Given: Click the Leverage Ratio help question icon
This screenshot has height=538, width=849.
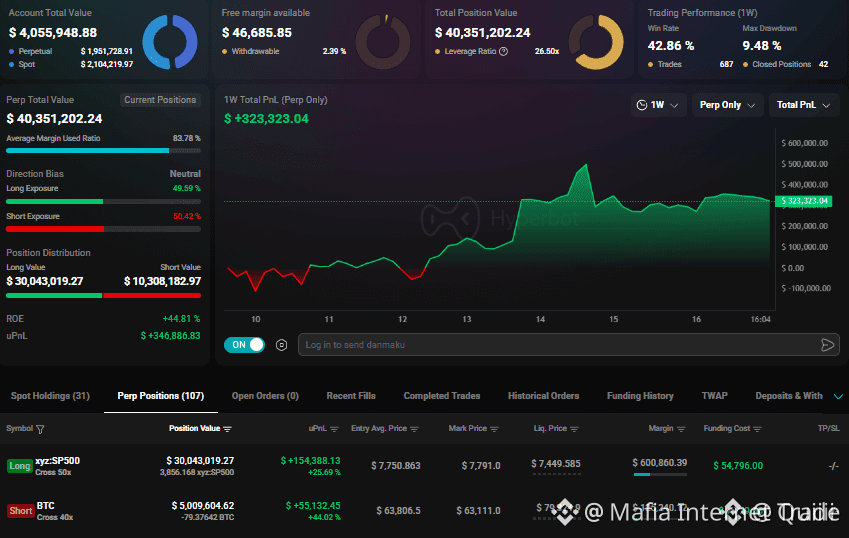Looking at the screenshot, I should point(504,51).
